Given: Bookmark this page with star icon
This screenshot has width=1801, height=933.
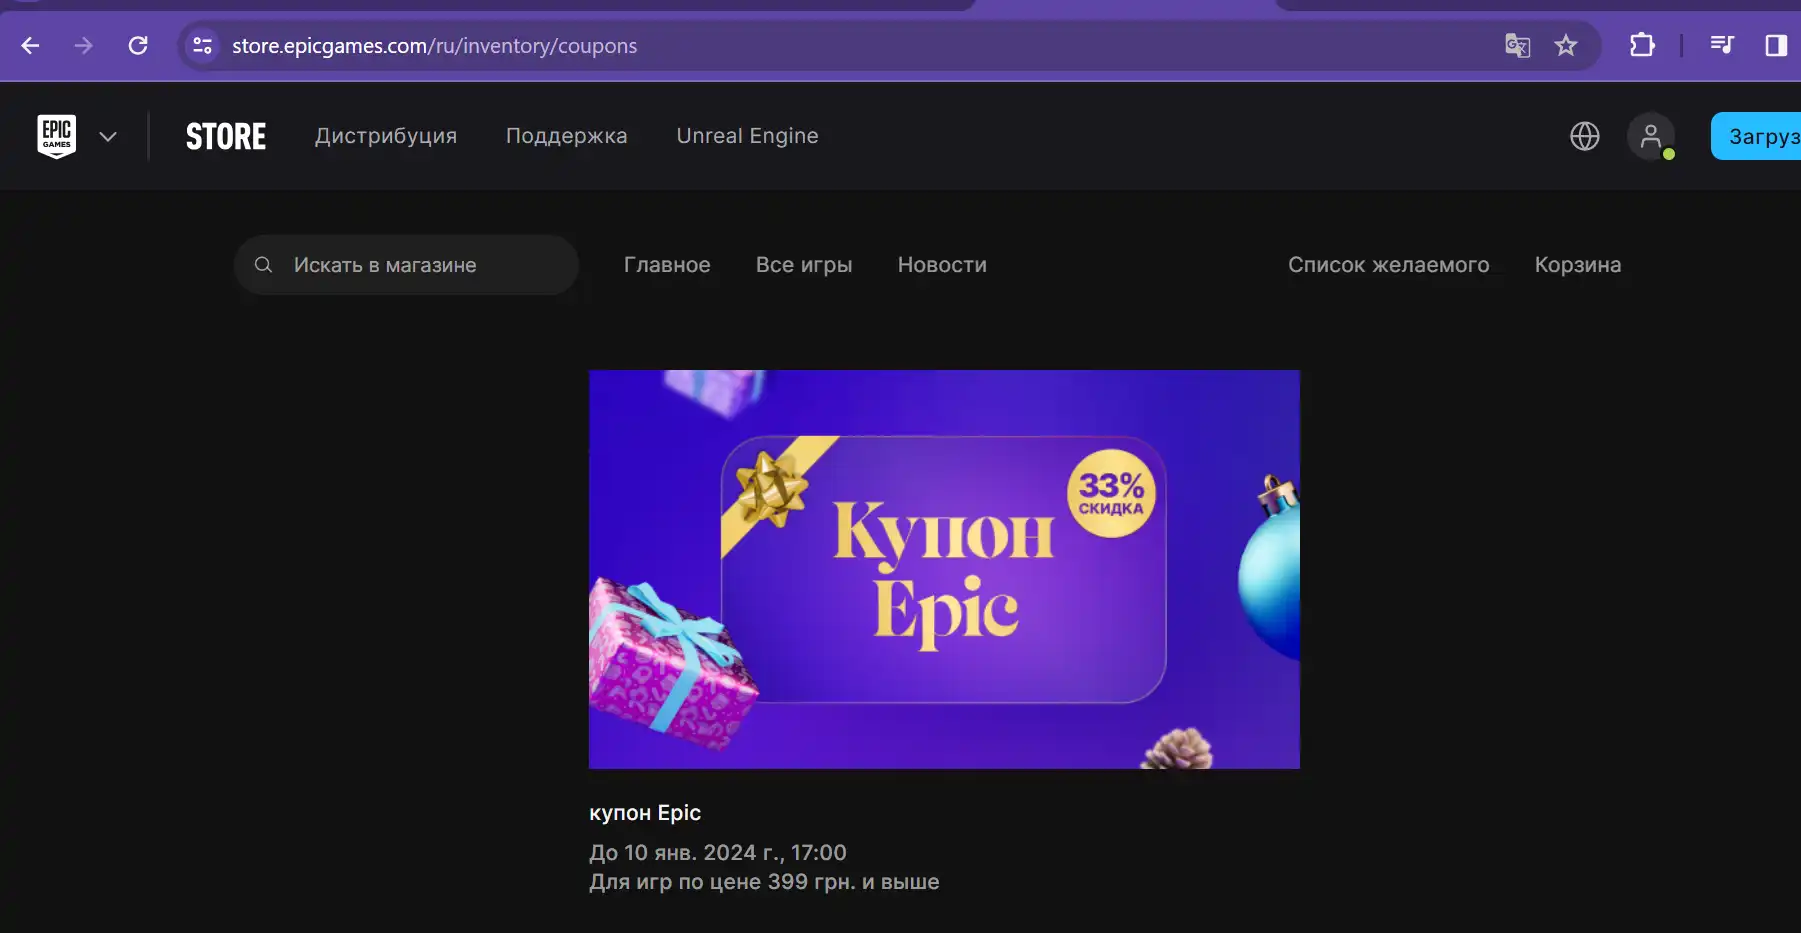Looking at the screenshot, I should pyautogui.click(x=1566, y=45).
